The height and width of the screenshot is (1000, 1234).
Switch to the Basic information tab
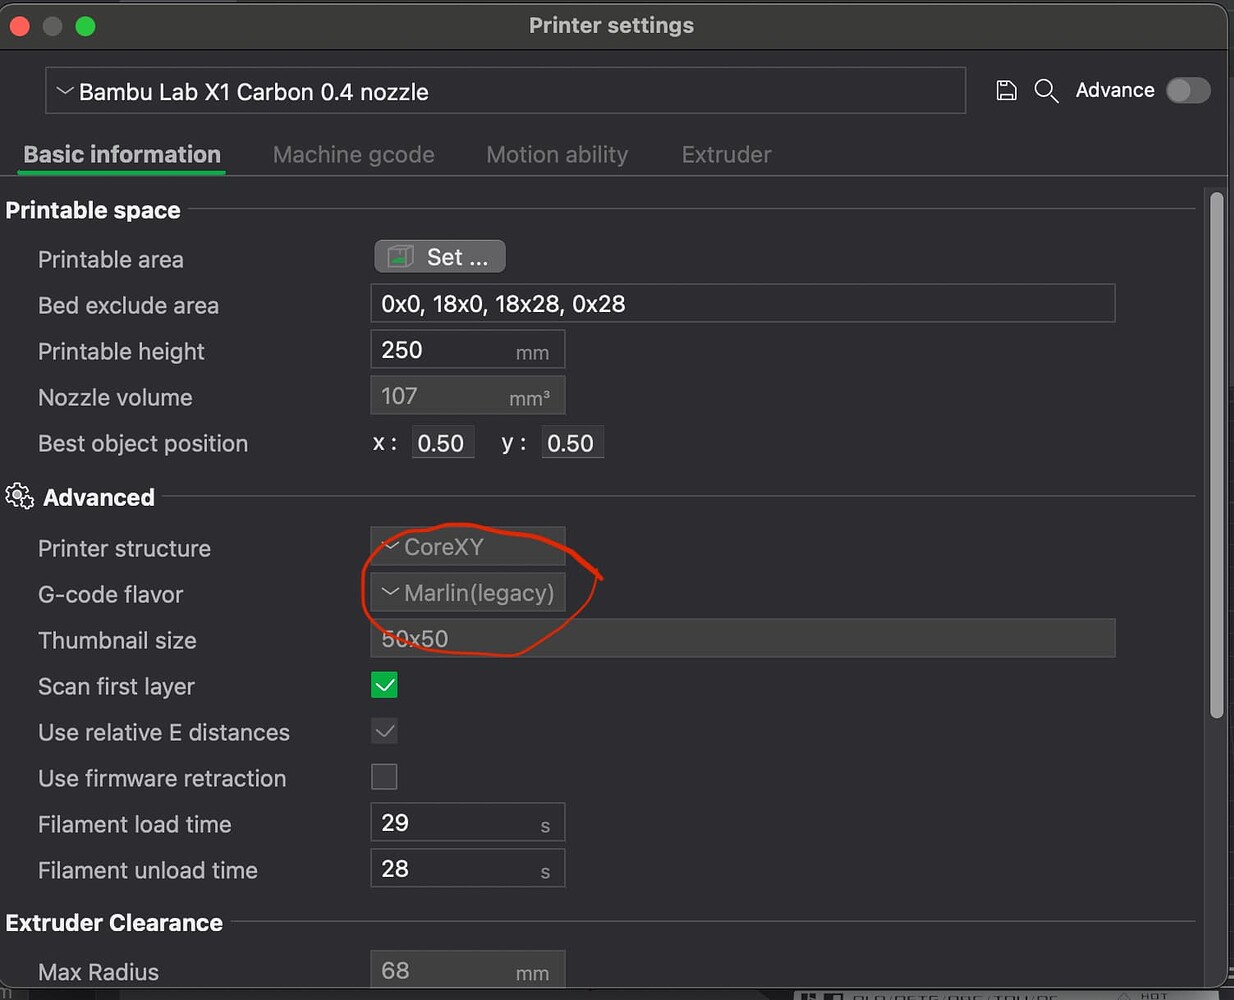click(122, 155)
